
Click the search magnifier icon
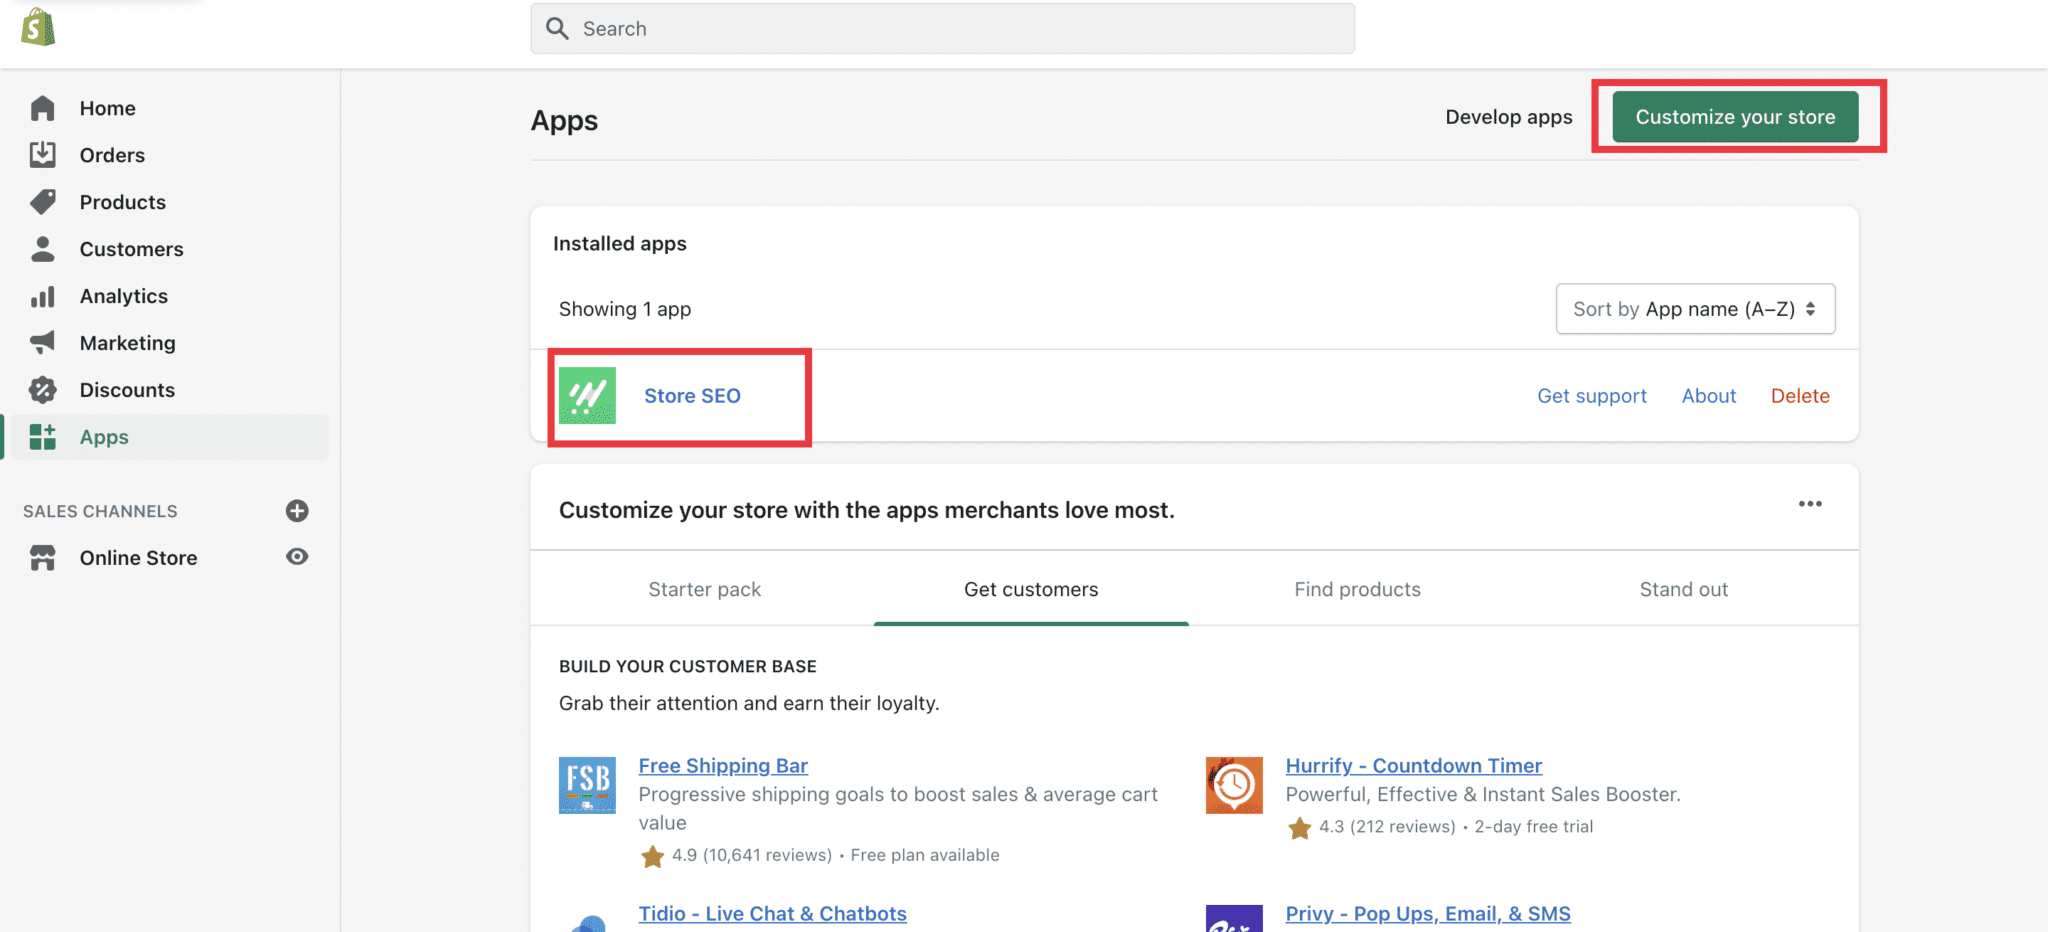[x=557, y=28]
